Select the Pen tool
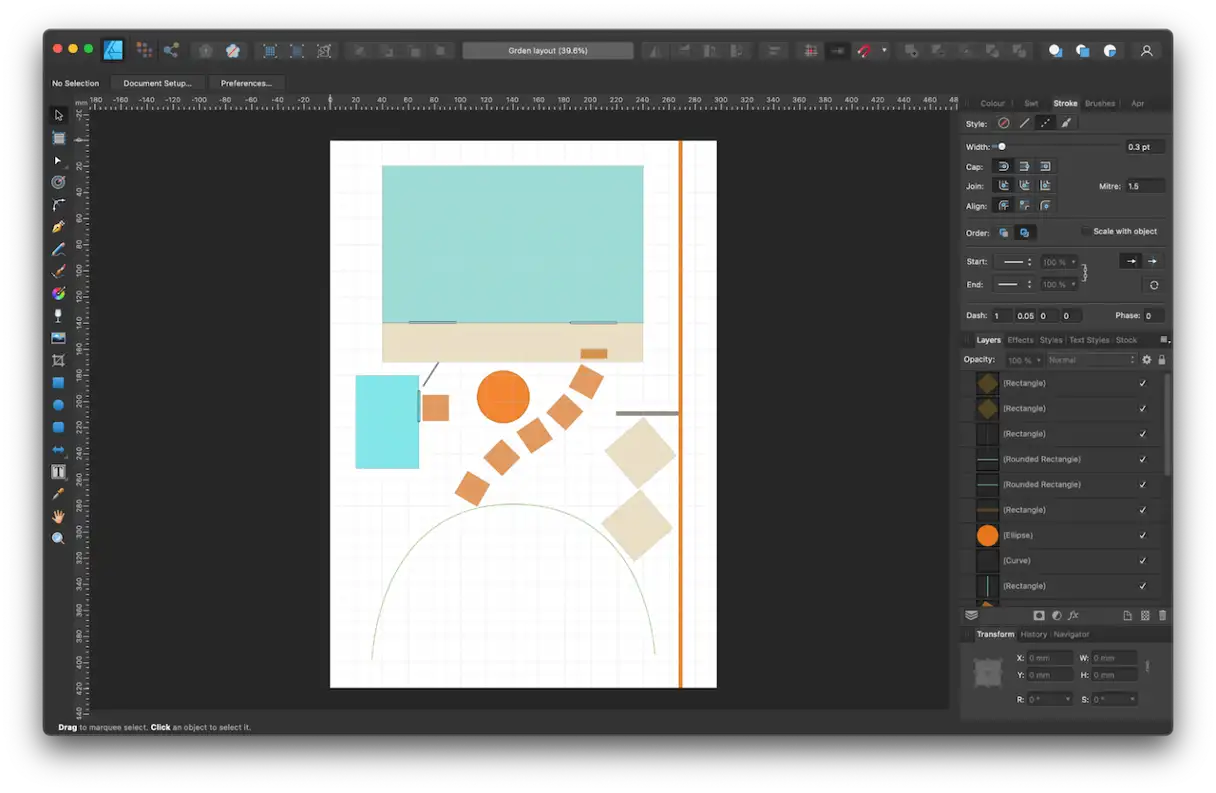This screenshot has height=793, width=1216. pos(59,227)
